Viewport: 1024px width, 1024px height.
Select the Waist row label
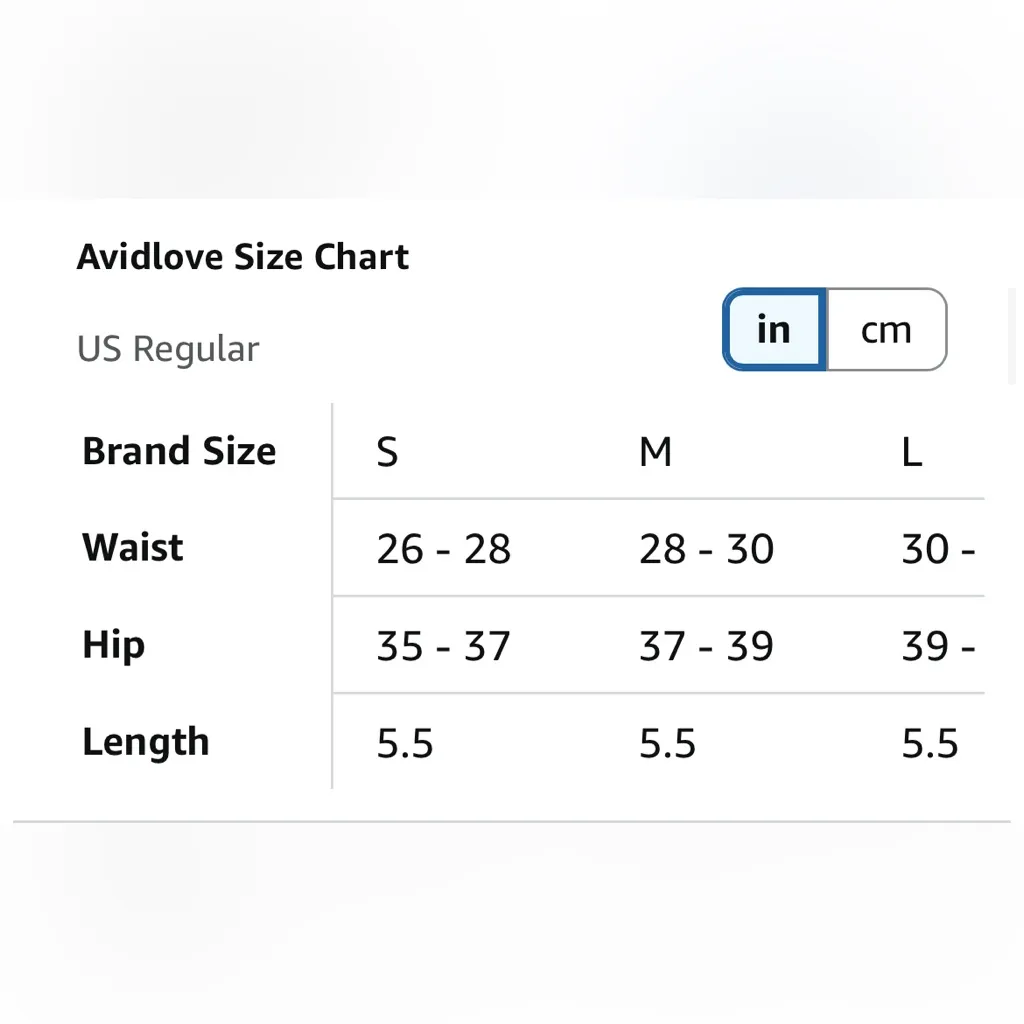point(133,548)
